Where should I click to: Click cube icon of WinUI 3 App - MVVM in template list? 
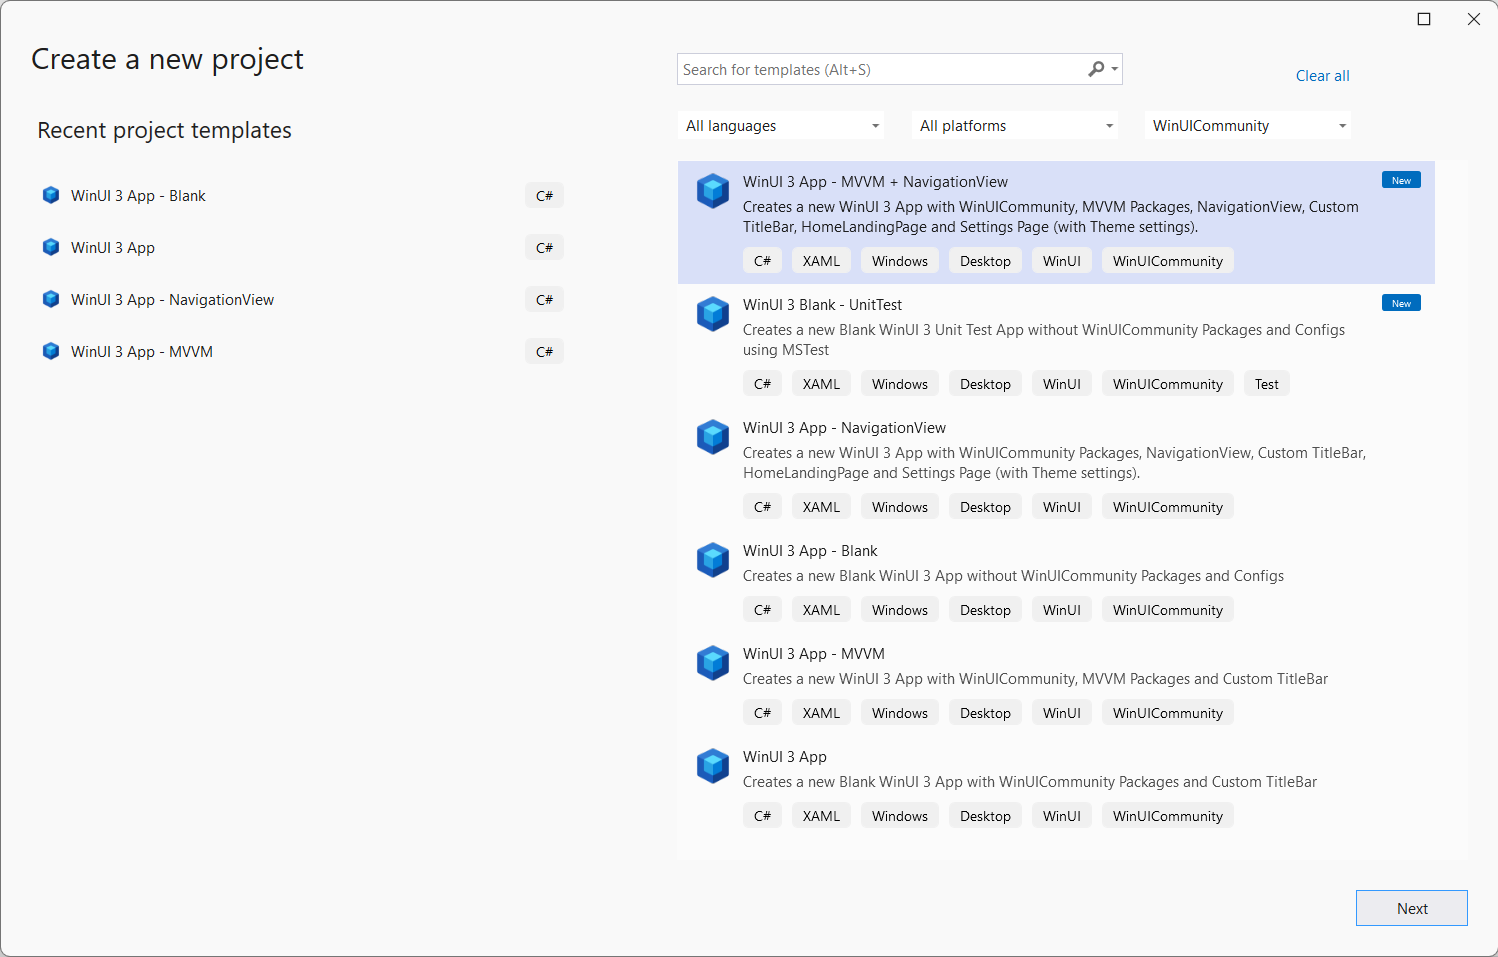coord(713,663)
